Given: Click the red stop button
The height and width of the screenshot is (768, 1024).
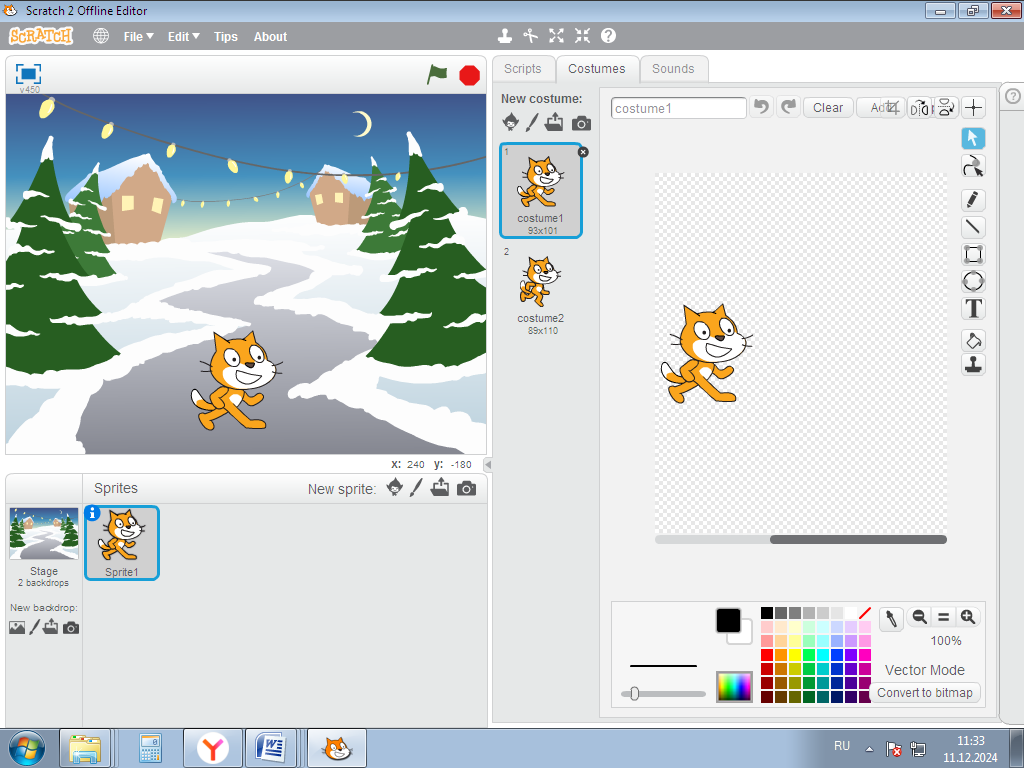Looking at the screenshot, I should pyautogui.click(x=470, y=76).
